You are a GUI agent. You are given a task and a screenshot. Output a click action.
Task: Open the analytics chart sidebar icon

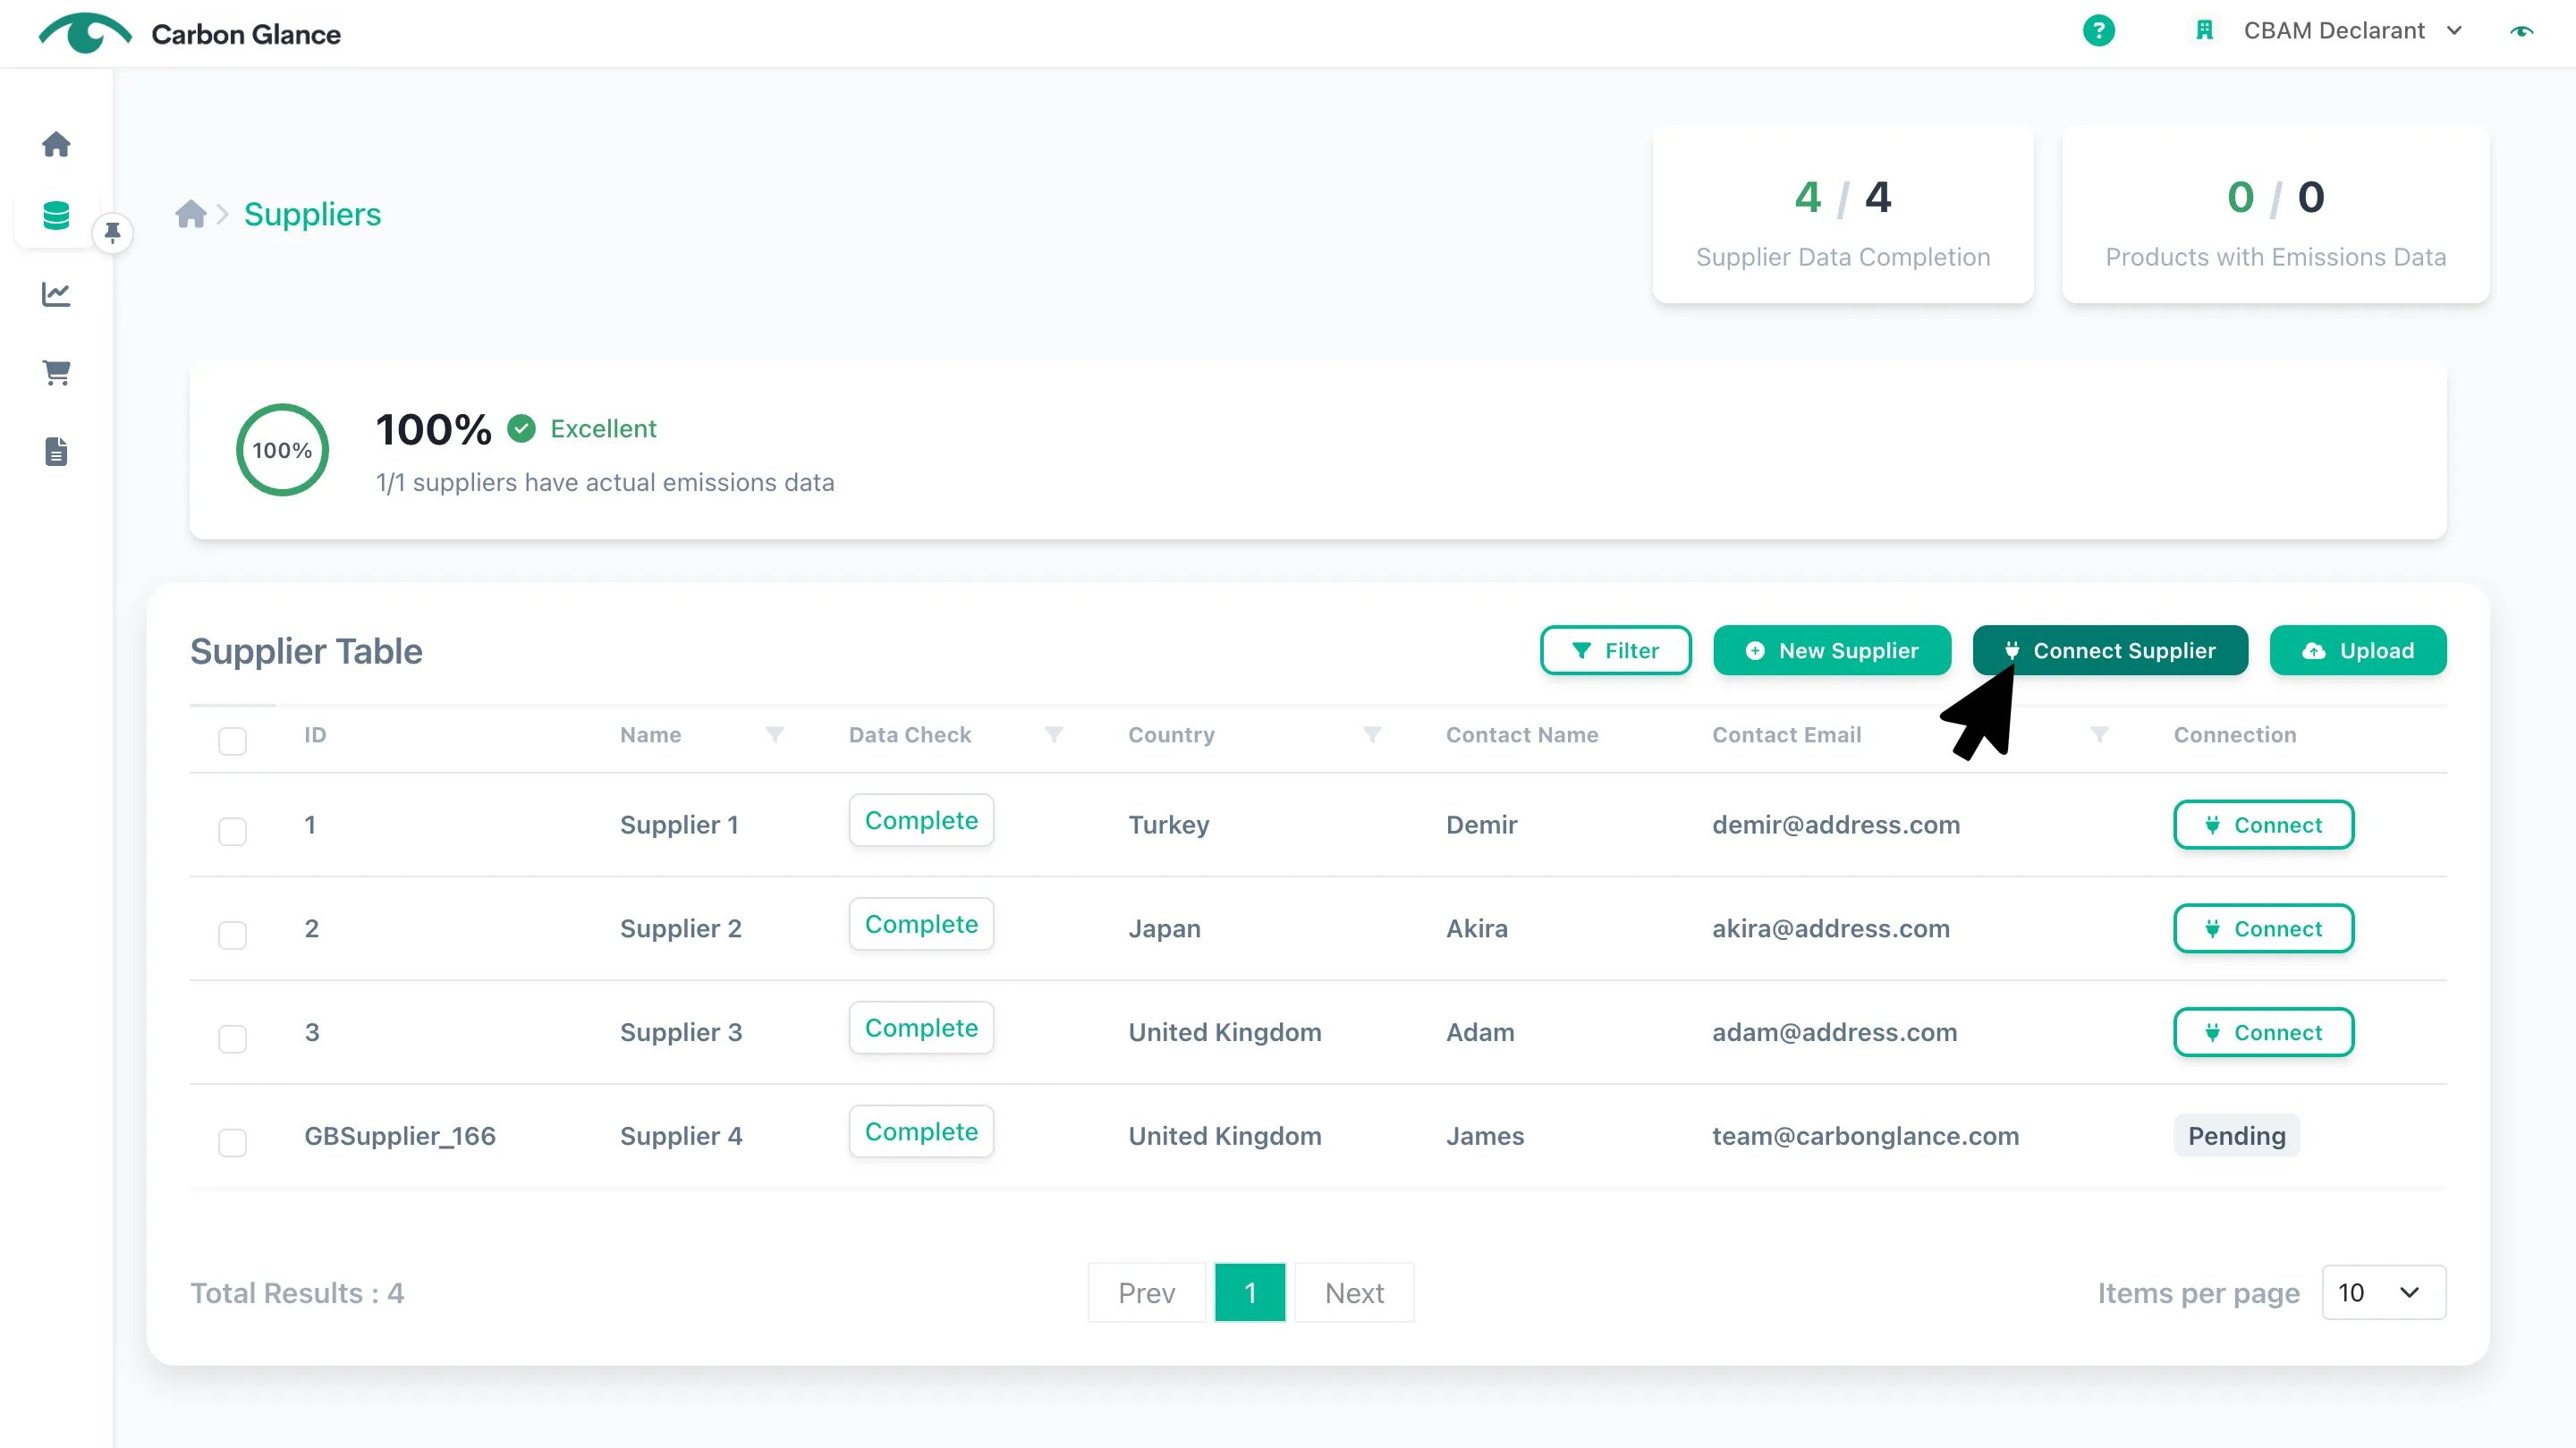point(56,294)
